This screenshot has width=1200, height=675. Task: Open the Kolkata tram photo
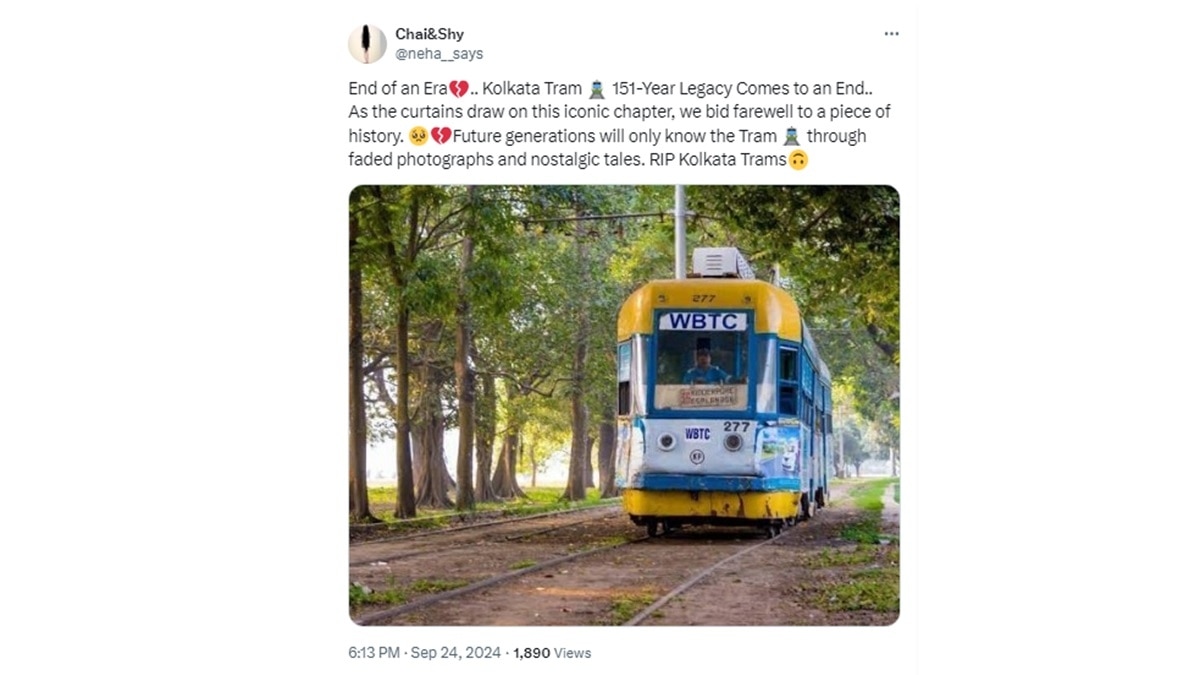(624, 405)
